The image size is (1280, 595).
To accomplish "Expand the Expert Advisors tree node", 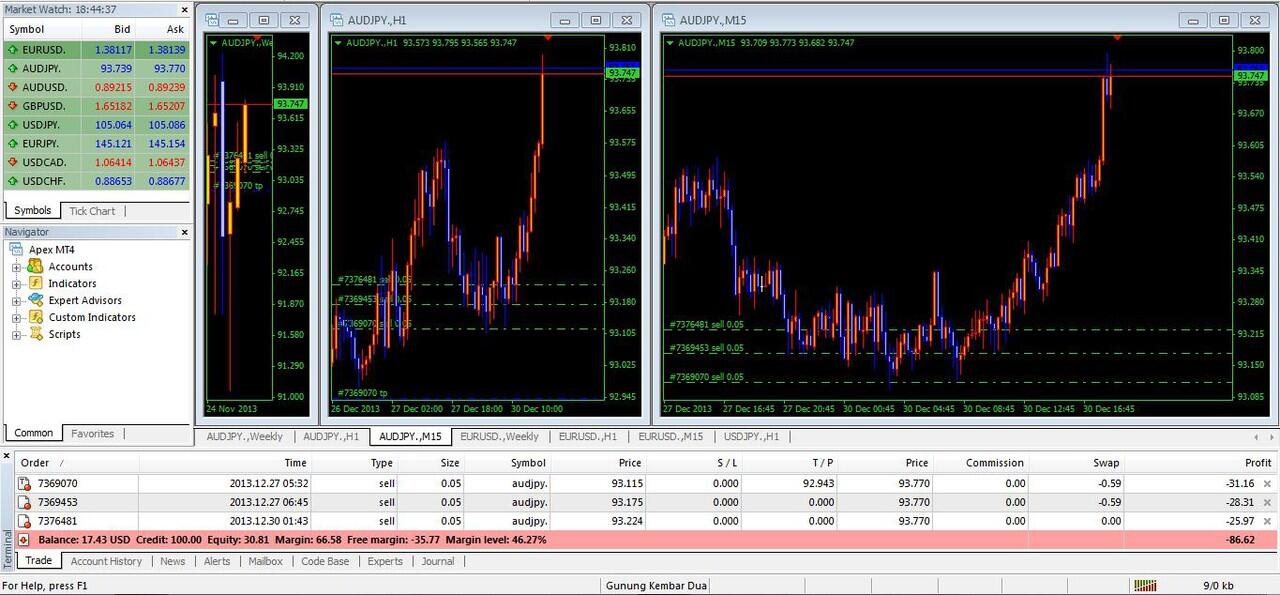I will [x=16, y=301].
